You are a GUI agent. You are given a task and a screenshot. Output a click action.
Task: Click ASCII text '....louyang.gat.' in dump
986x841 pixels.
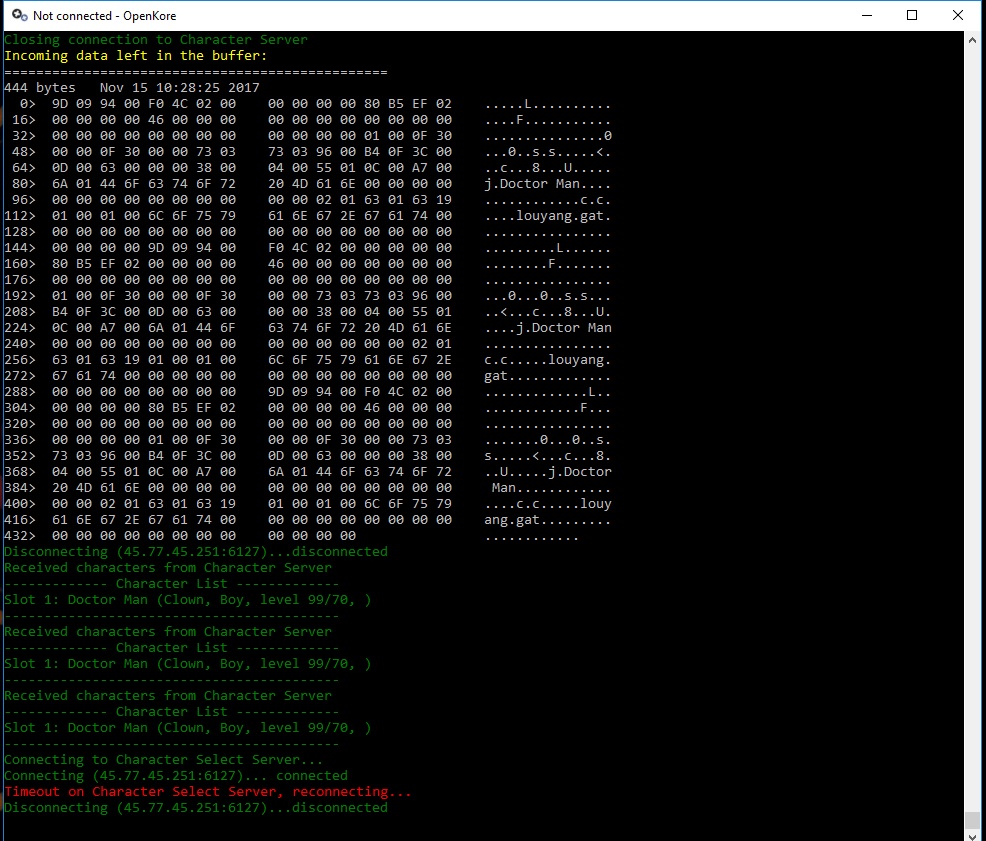click(548, 216)
